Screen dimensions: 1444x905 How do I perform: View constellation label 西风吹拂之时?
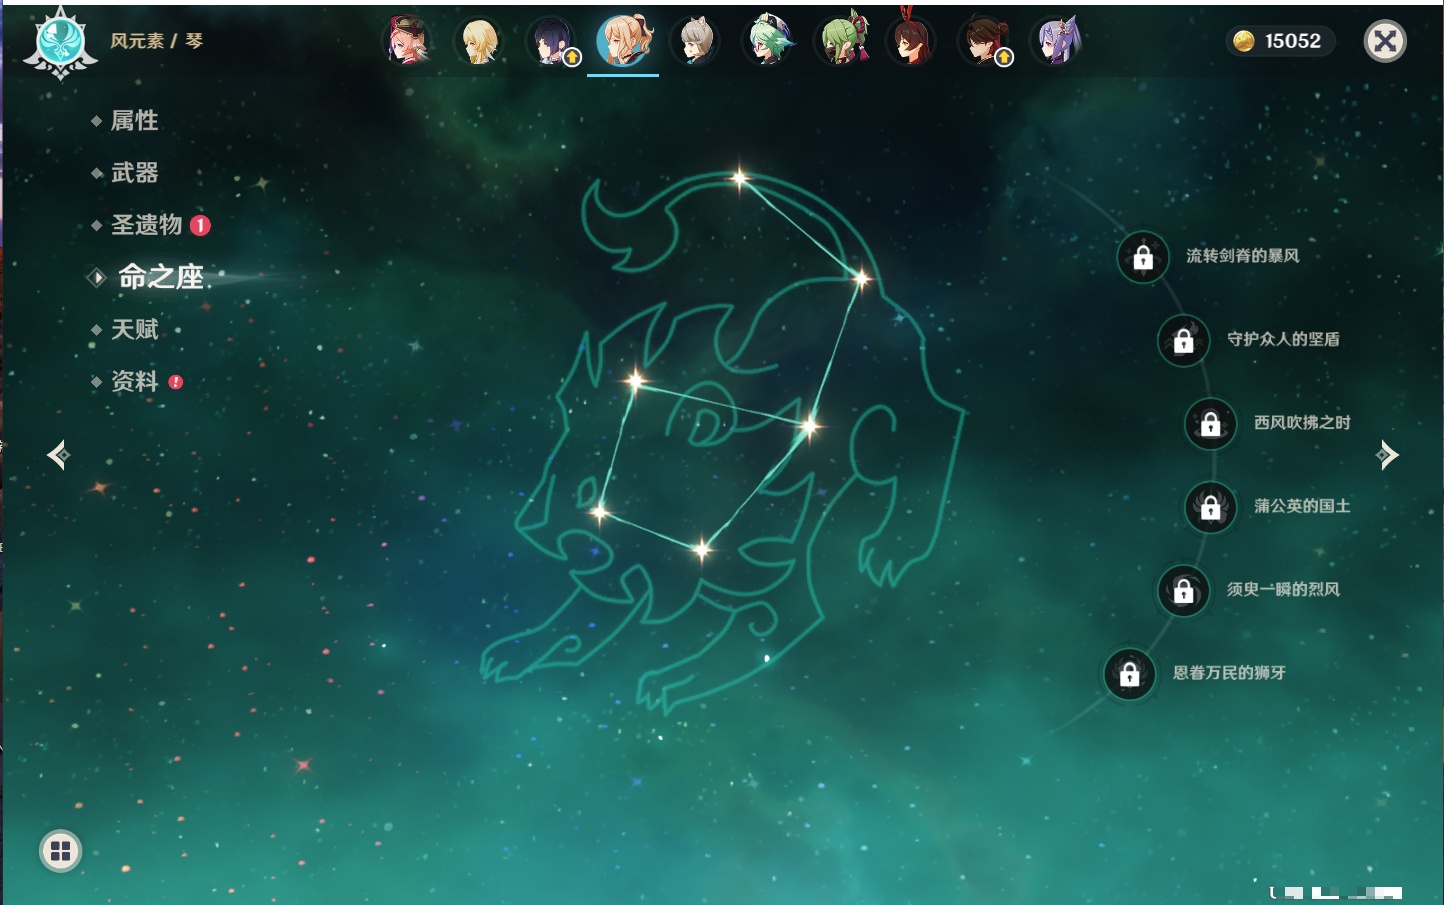(1302, 422)
